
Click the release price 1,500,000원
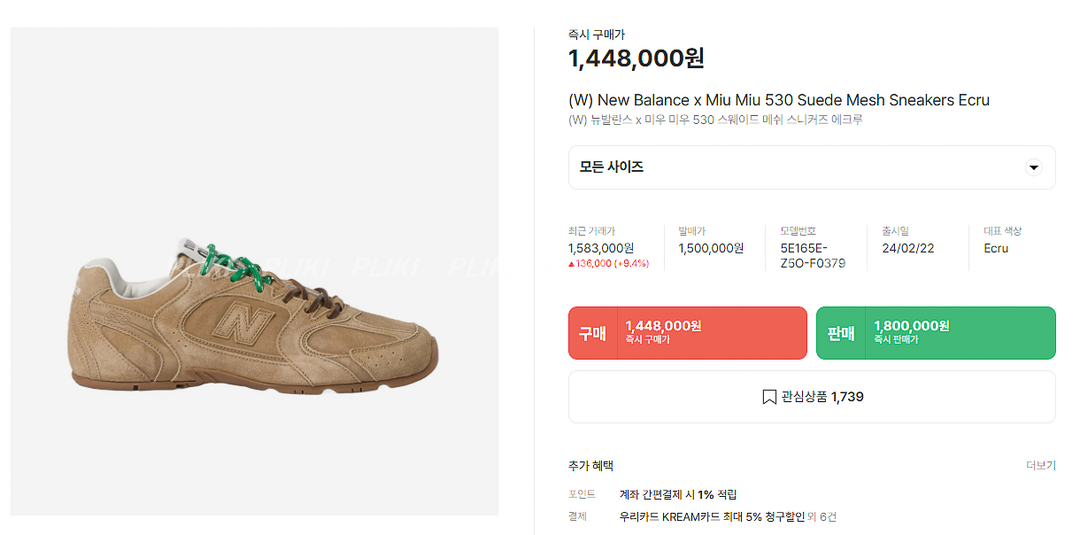click(711, 248)
